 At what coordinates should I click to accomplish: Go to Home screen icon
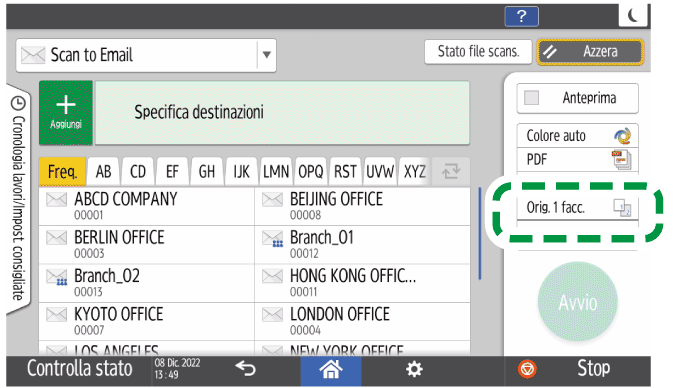tap(331, 369)
